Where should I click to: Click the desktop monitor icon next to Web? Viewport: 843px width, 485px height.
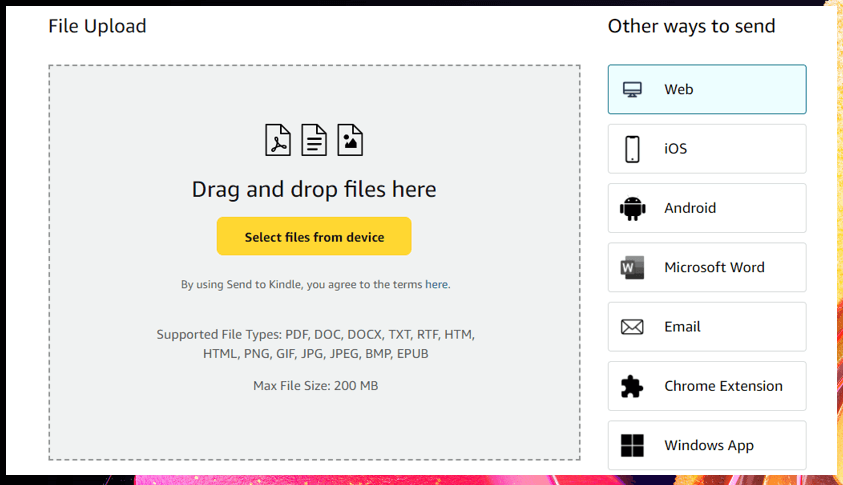[x=632, y=89]
